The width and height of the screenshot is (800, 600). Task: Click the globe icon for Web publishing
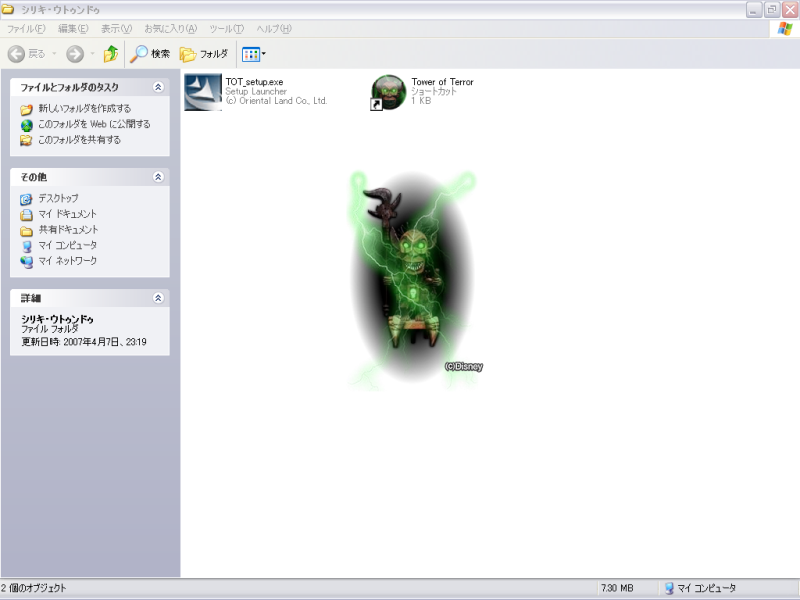(x=27, y=125)
